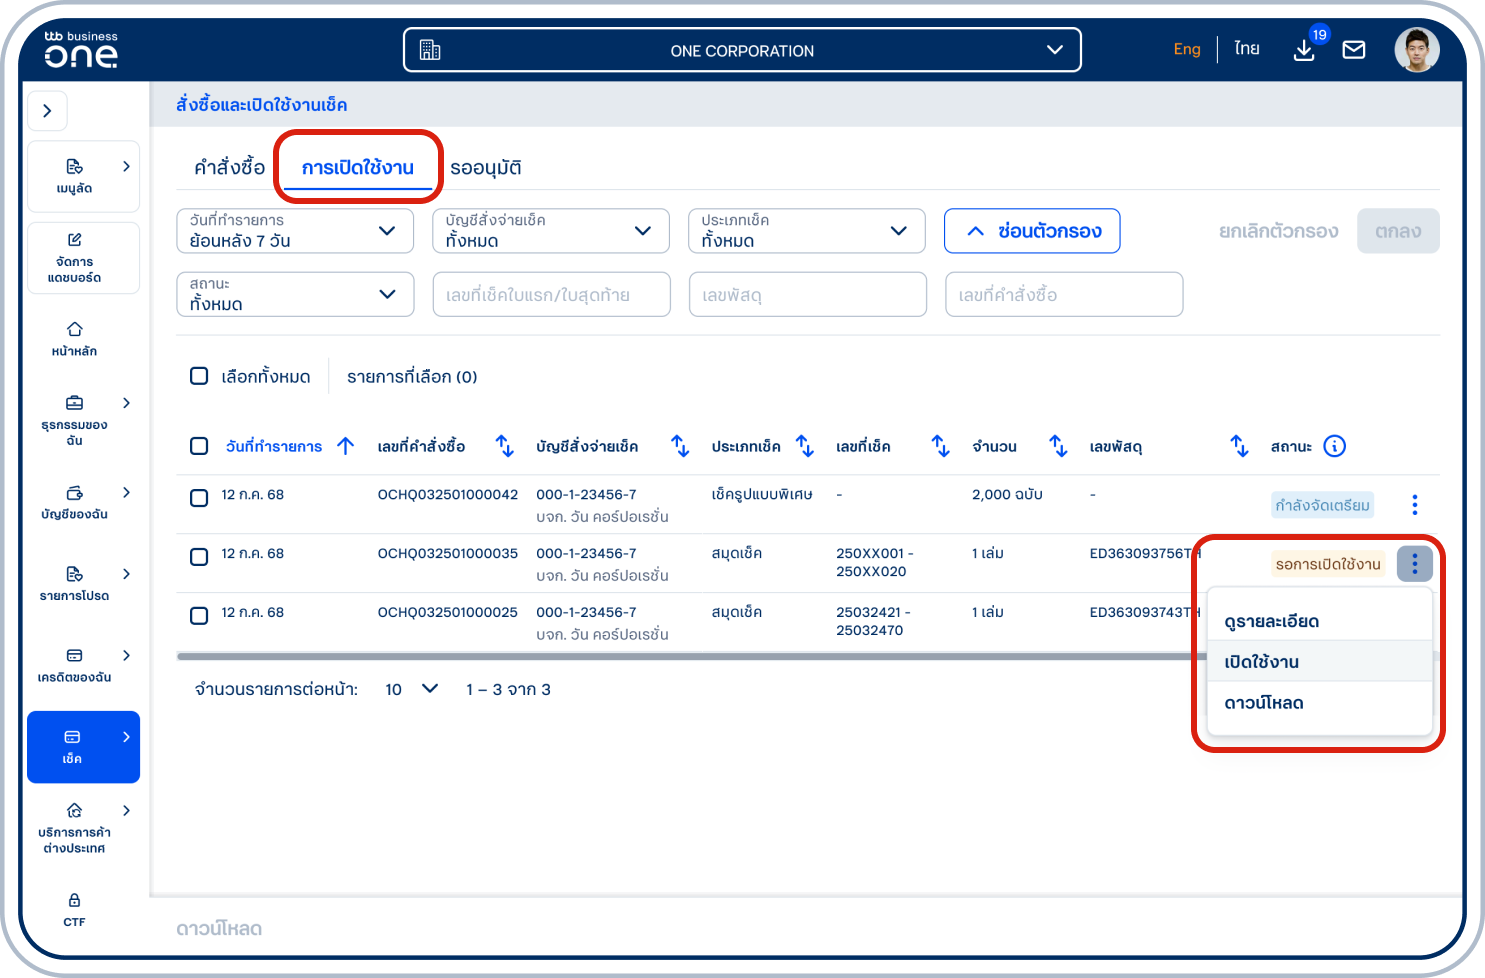
Task: Open the mail inbox icon
Action: [x=1353, y=50]
